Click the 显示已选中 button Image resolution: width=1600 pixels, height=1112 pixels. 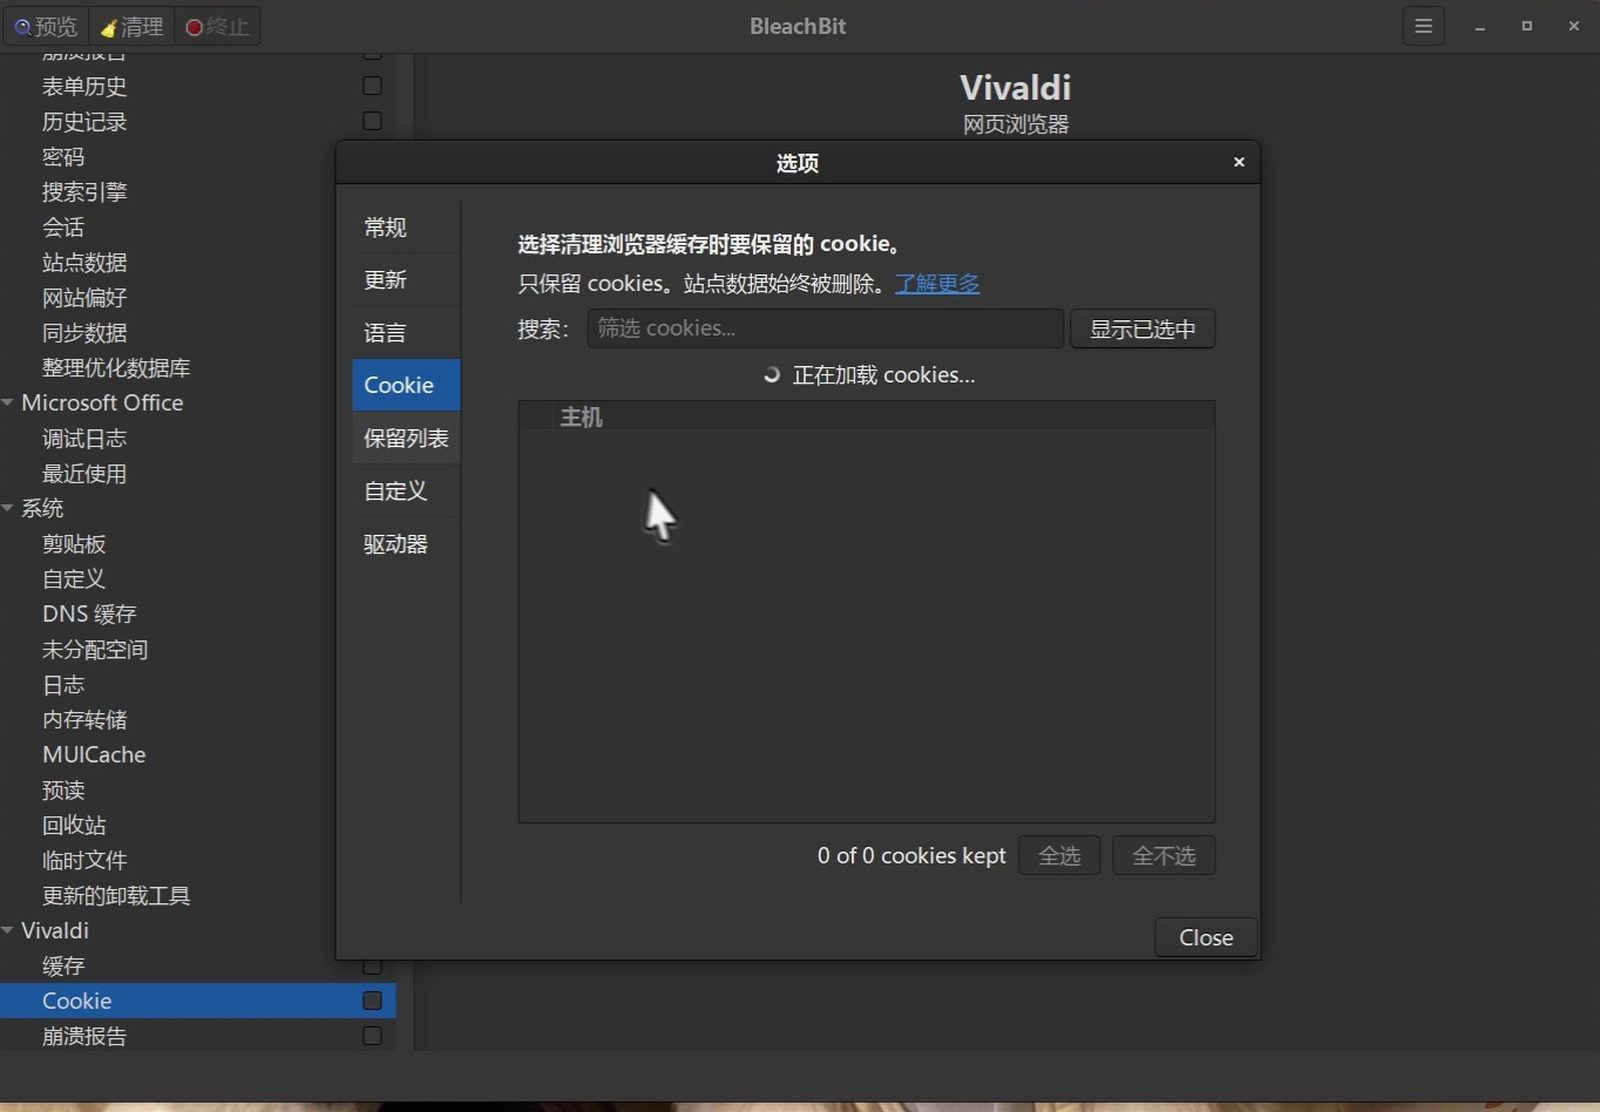(1142, 329)
